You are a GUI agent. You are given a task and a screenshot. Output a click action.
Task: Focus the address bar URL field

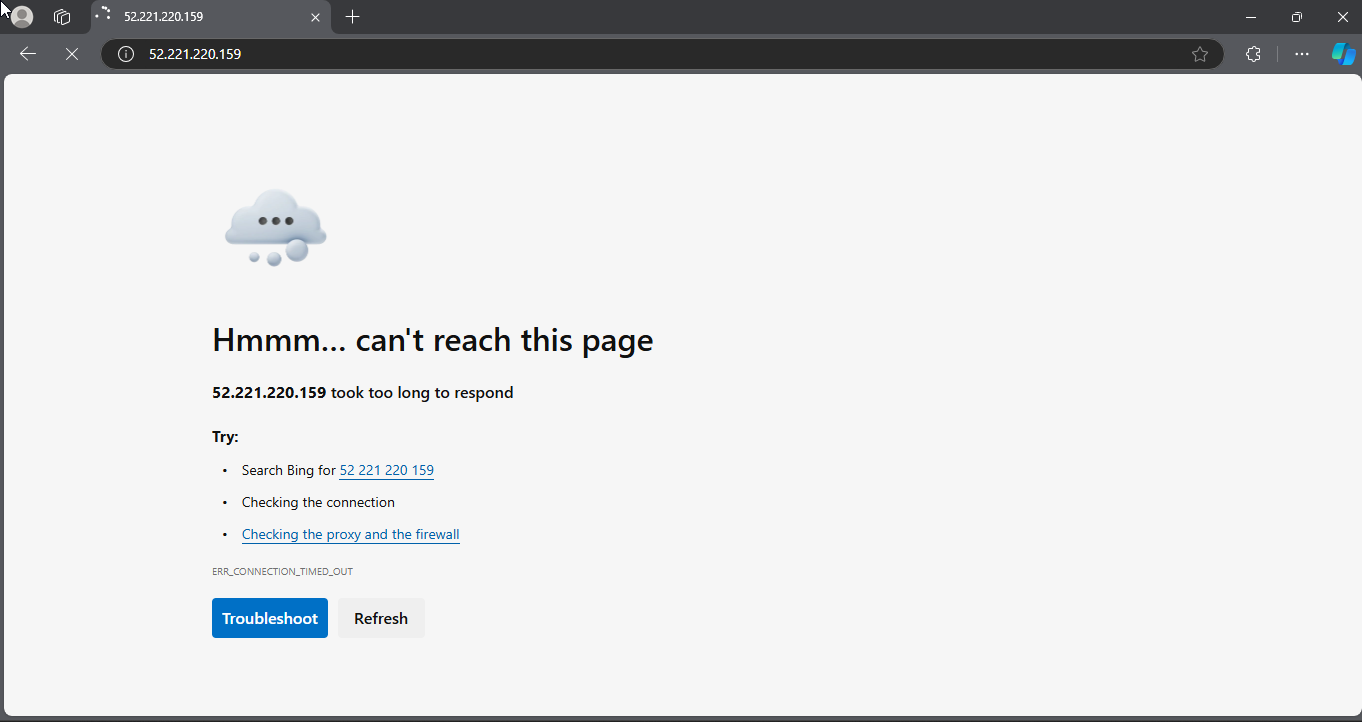coord(600,54)
